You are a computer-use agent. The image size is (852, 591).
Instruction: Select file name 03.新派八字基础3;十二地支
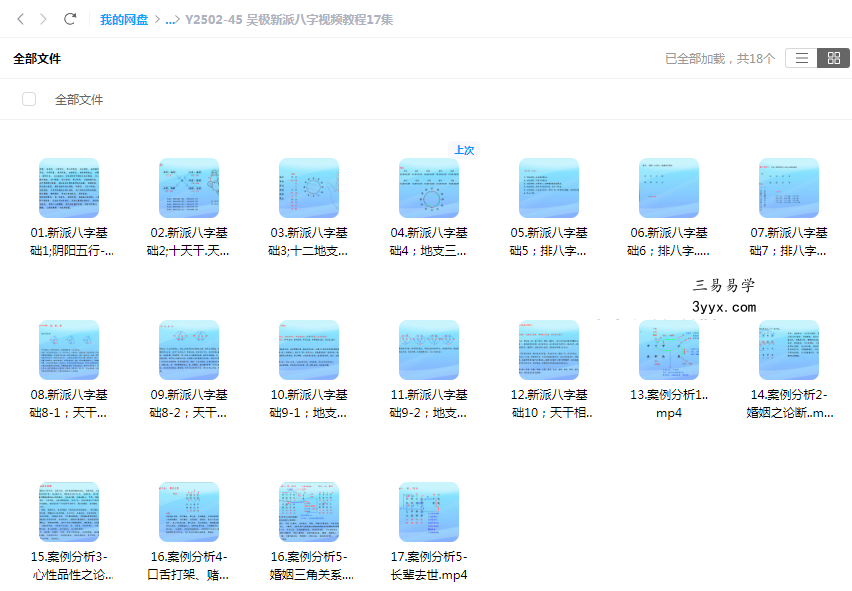coord(308,242)
